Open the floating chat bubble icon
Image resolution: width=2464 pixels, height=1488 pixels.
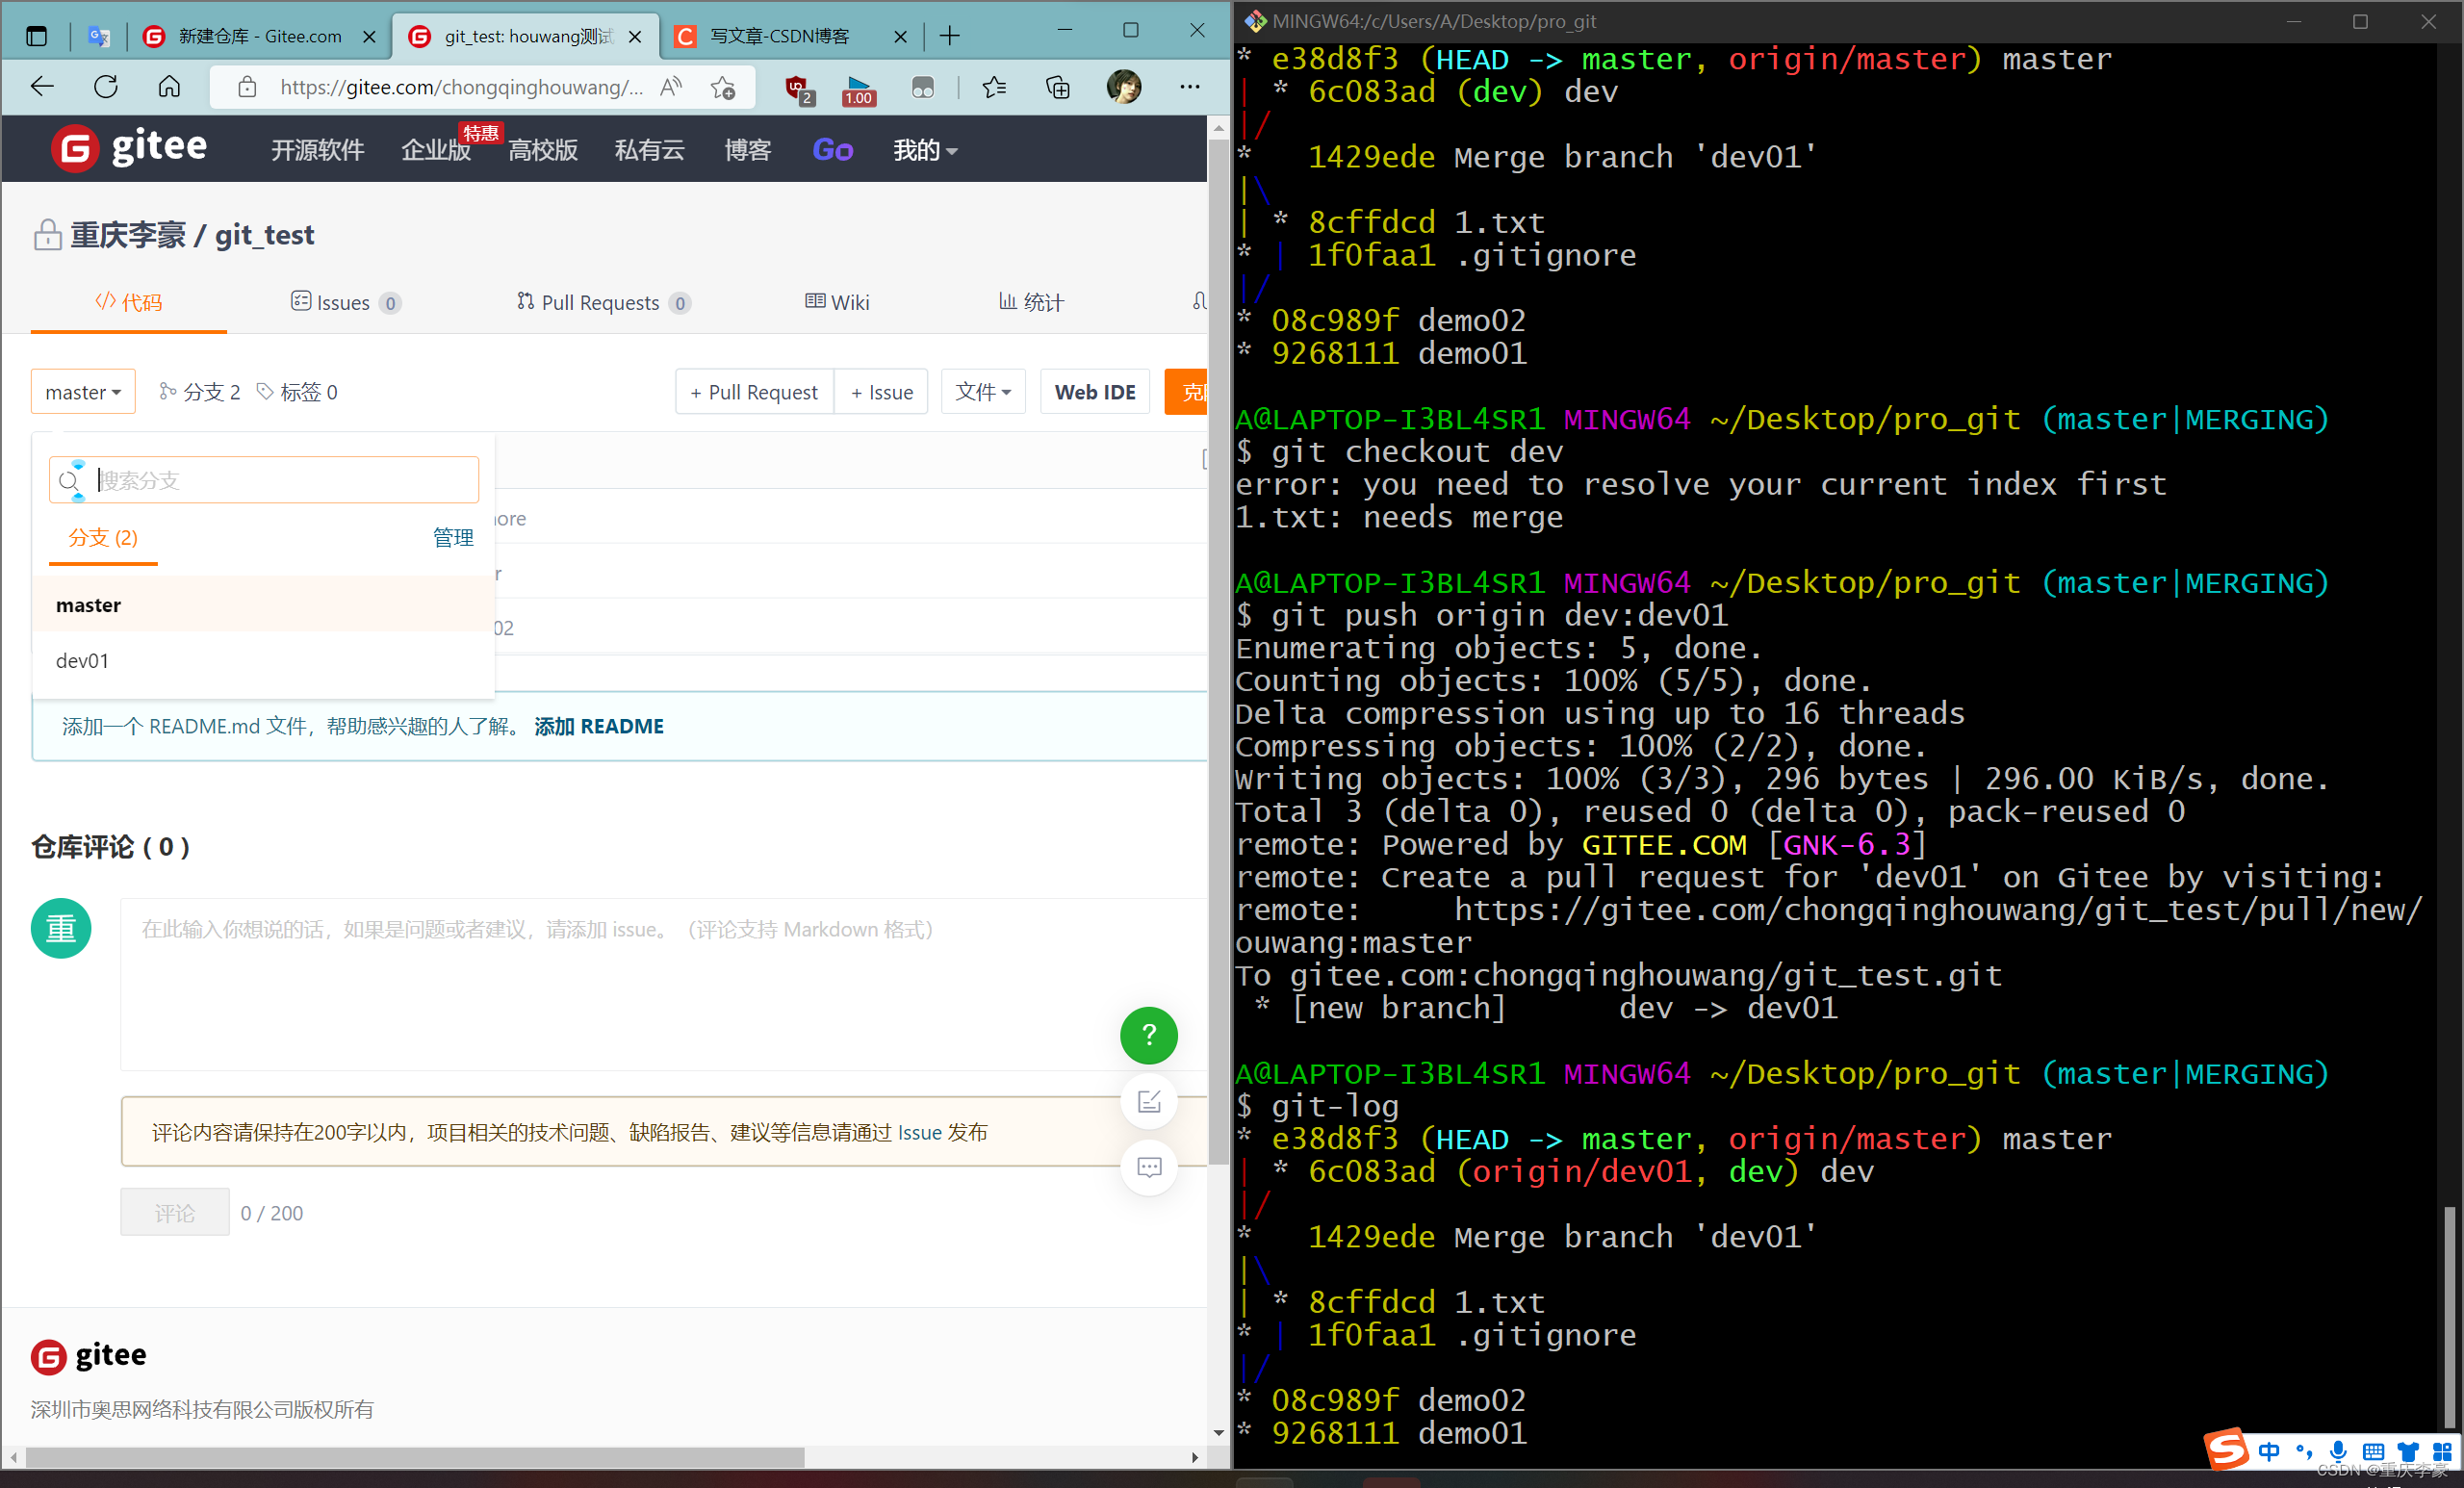point(1148,1166)
